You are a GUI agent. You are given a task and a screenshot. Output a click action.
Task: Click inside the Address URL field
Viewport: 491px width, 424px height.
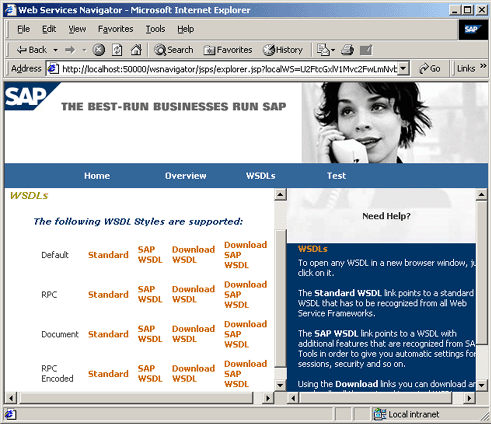pyautogui.click(x=229, y=69)
